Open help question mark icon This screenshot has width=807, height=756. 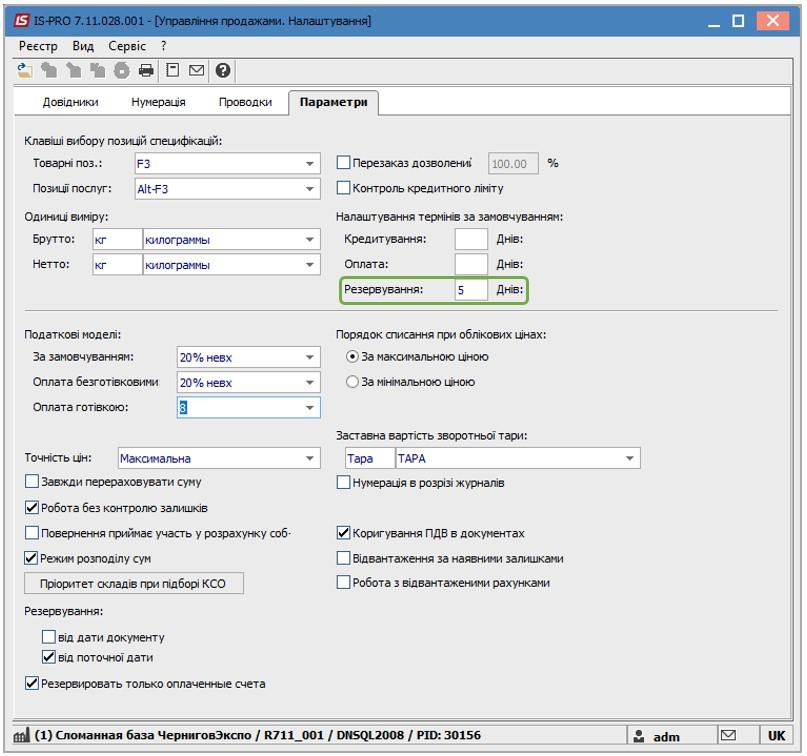[x=223, y=70]
